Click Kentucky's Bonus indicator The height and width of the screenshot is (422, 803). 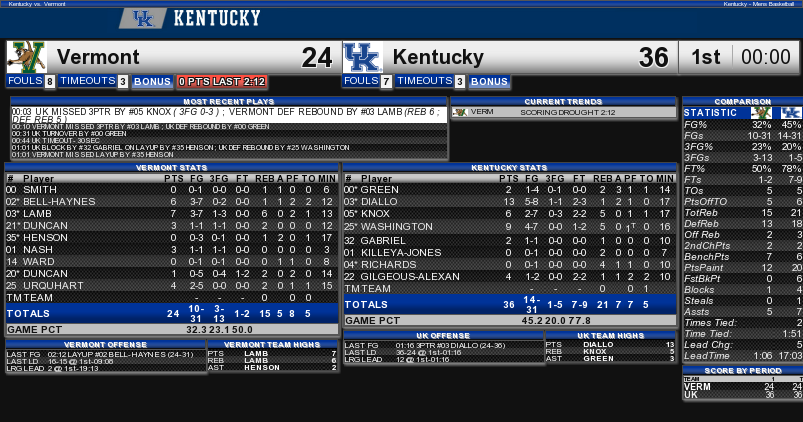tap(489, 82)
